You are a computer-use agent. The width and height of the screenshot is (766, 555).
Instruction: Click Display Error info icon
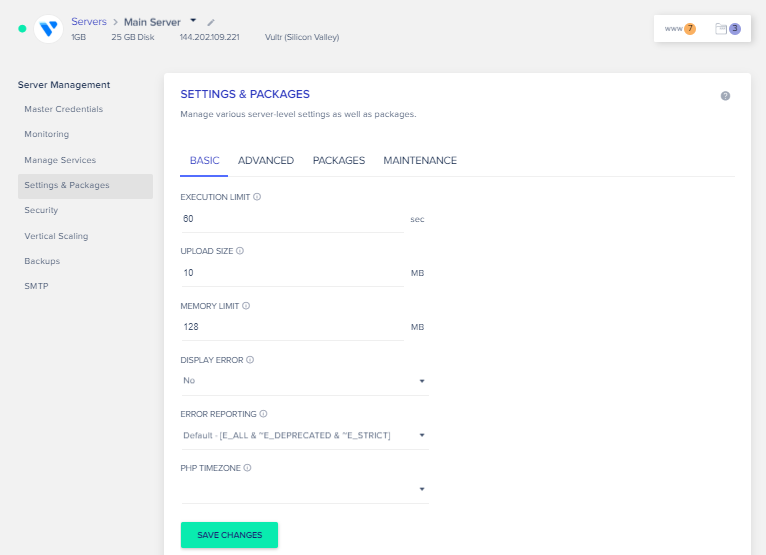coord(250,360)
